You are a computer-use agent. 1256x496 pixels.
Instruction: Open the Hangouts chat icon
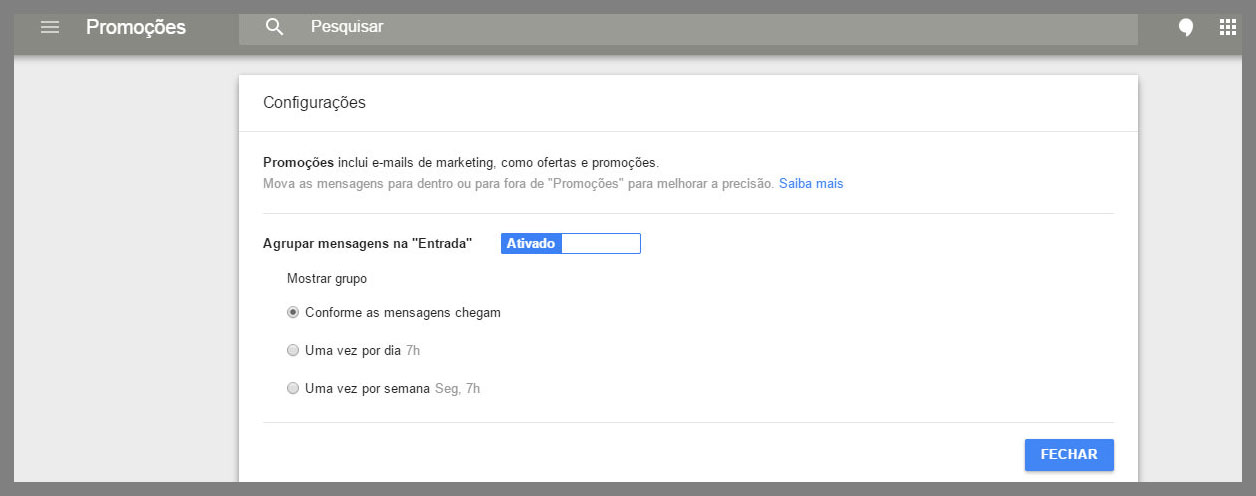(x=1186, y=27)
